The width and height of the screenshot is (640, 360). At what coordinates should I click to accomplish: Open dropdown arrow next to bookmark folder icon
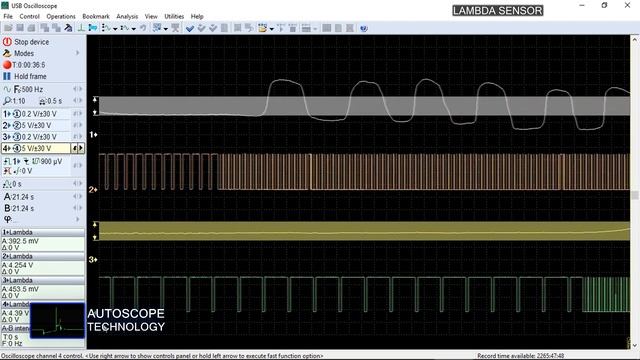coord(271,29)
